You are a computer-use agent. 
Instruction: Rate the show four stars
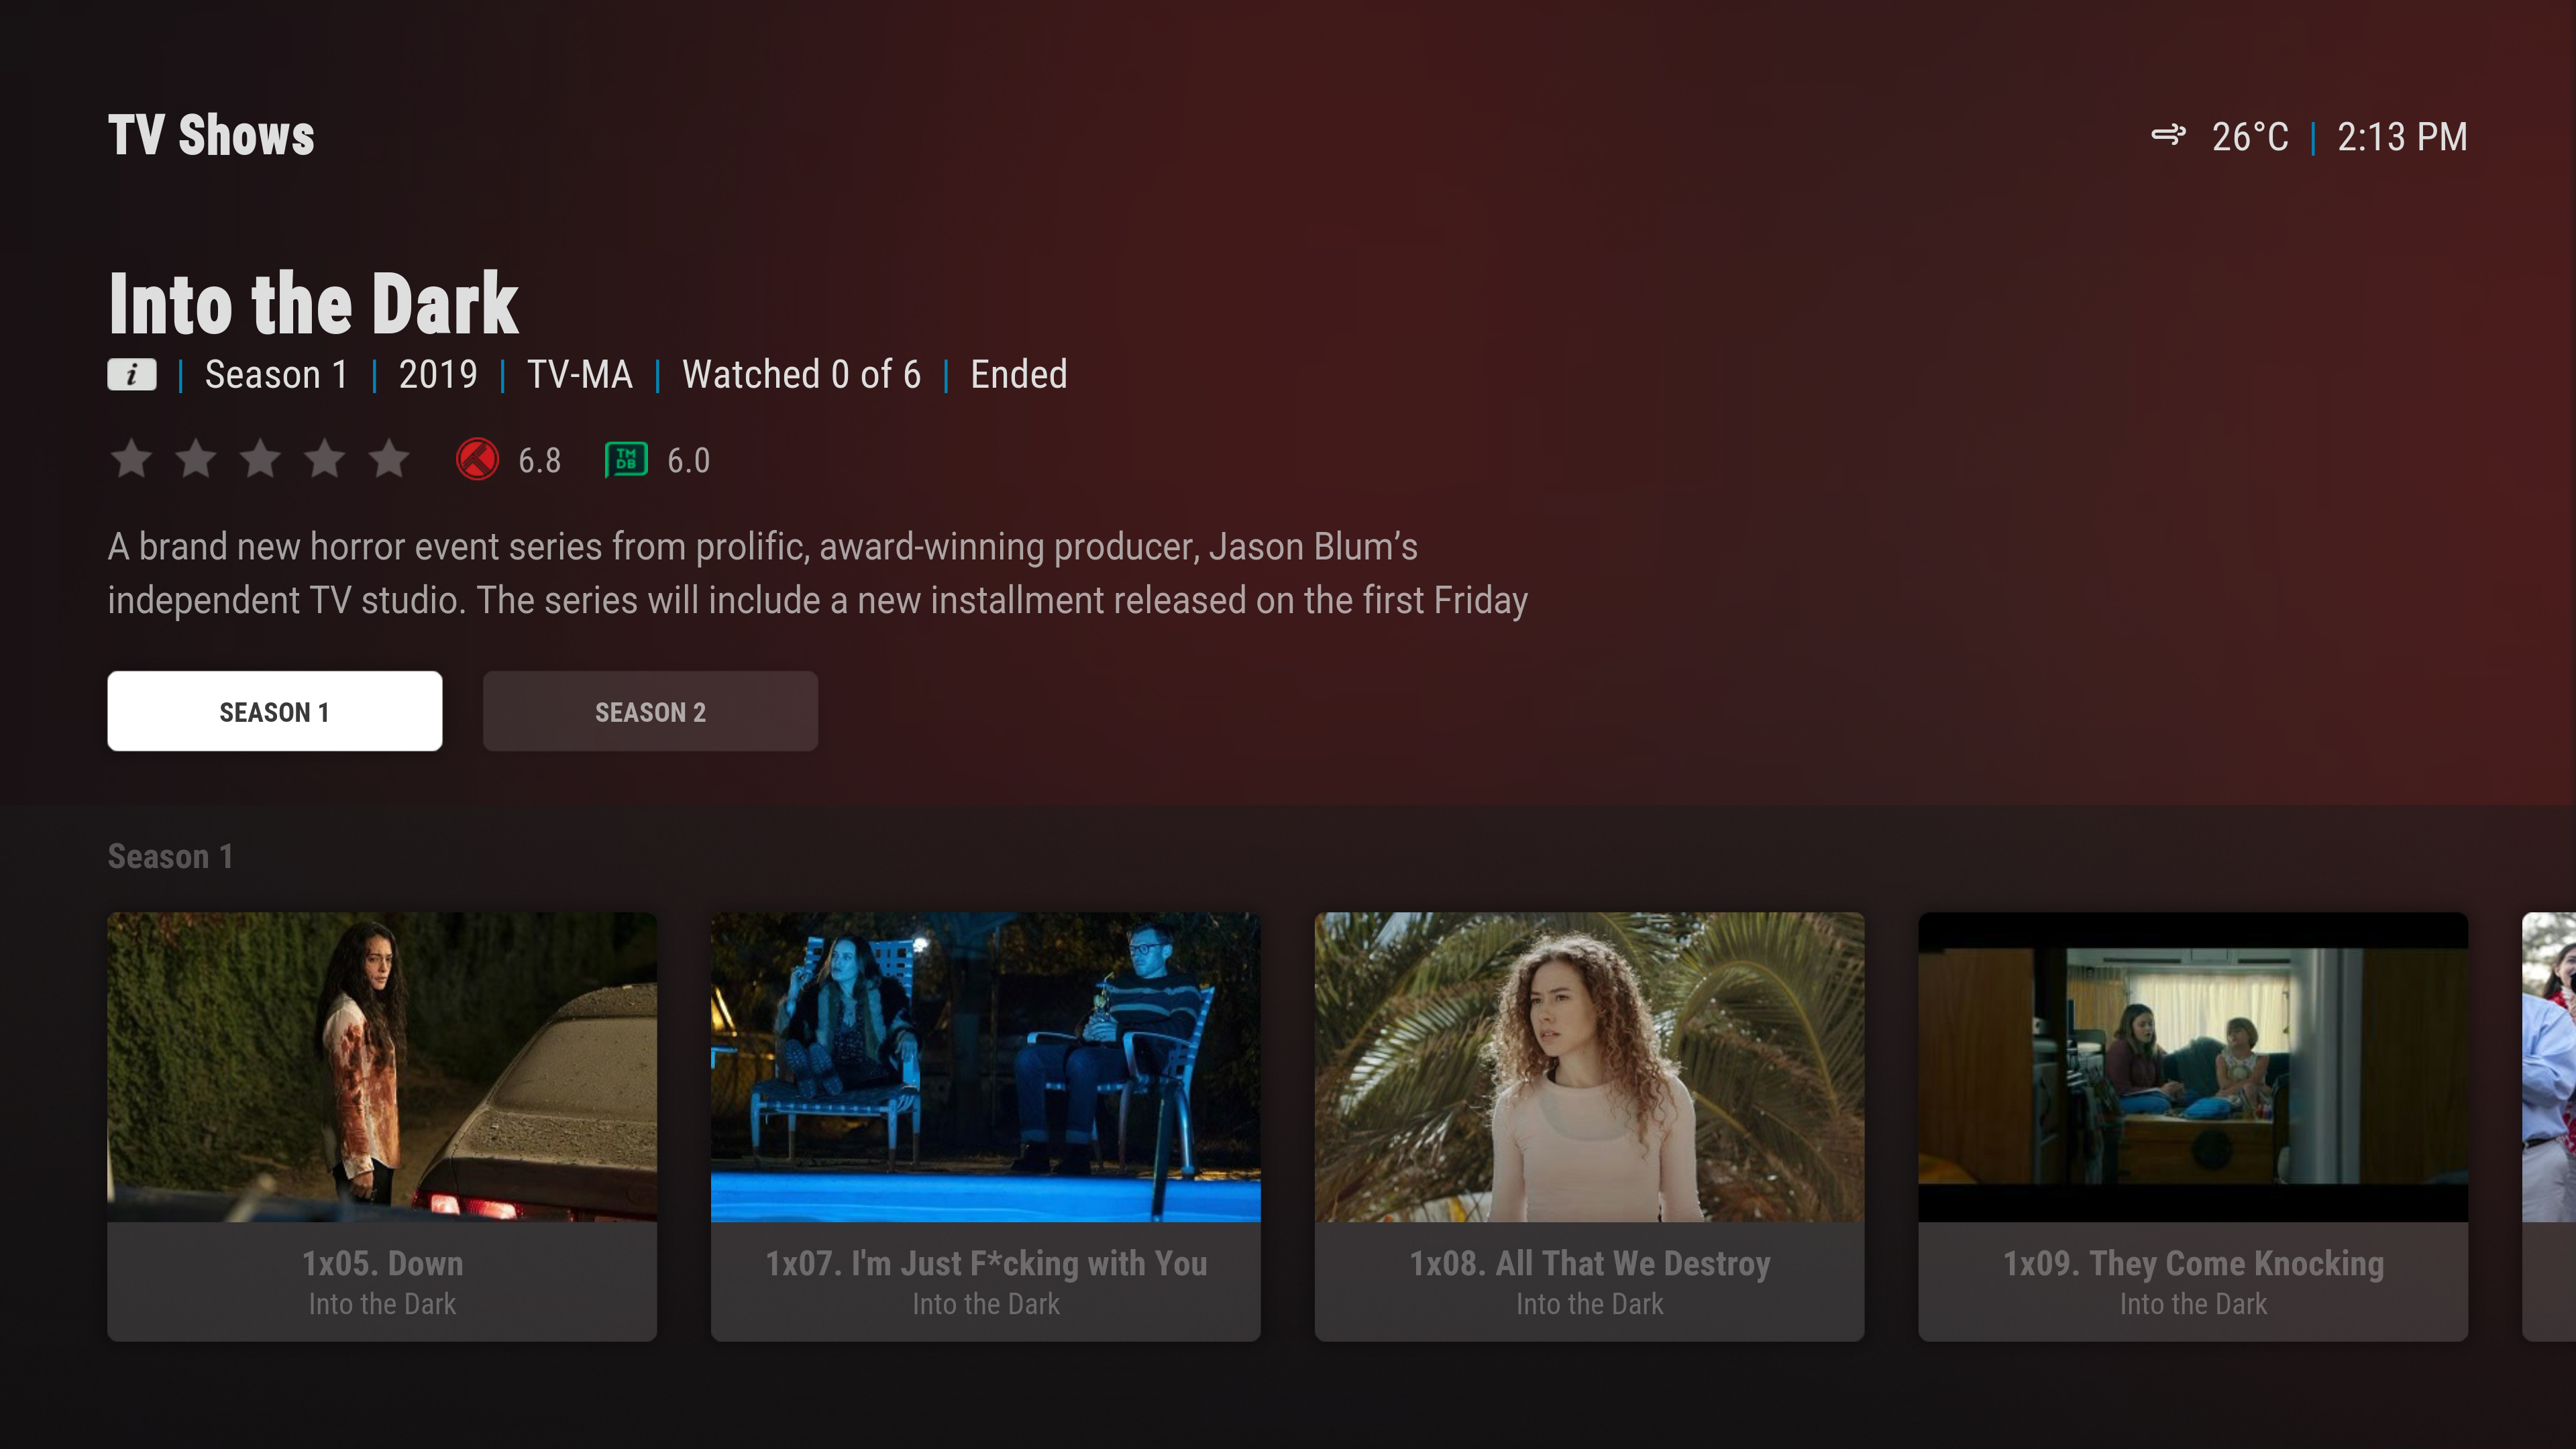click(325, 459)
